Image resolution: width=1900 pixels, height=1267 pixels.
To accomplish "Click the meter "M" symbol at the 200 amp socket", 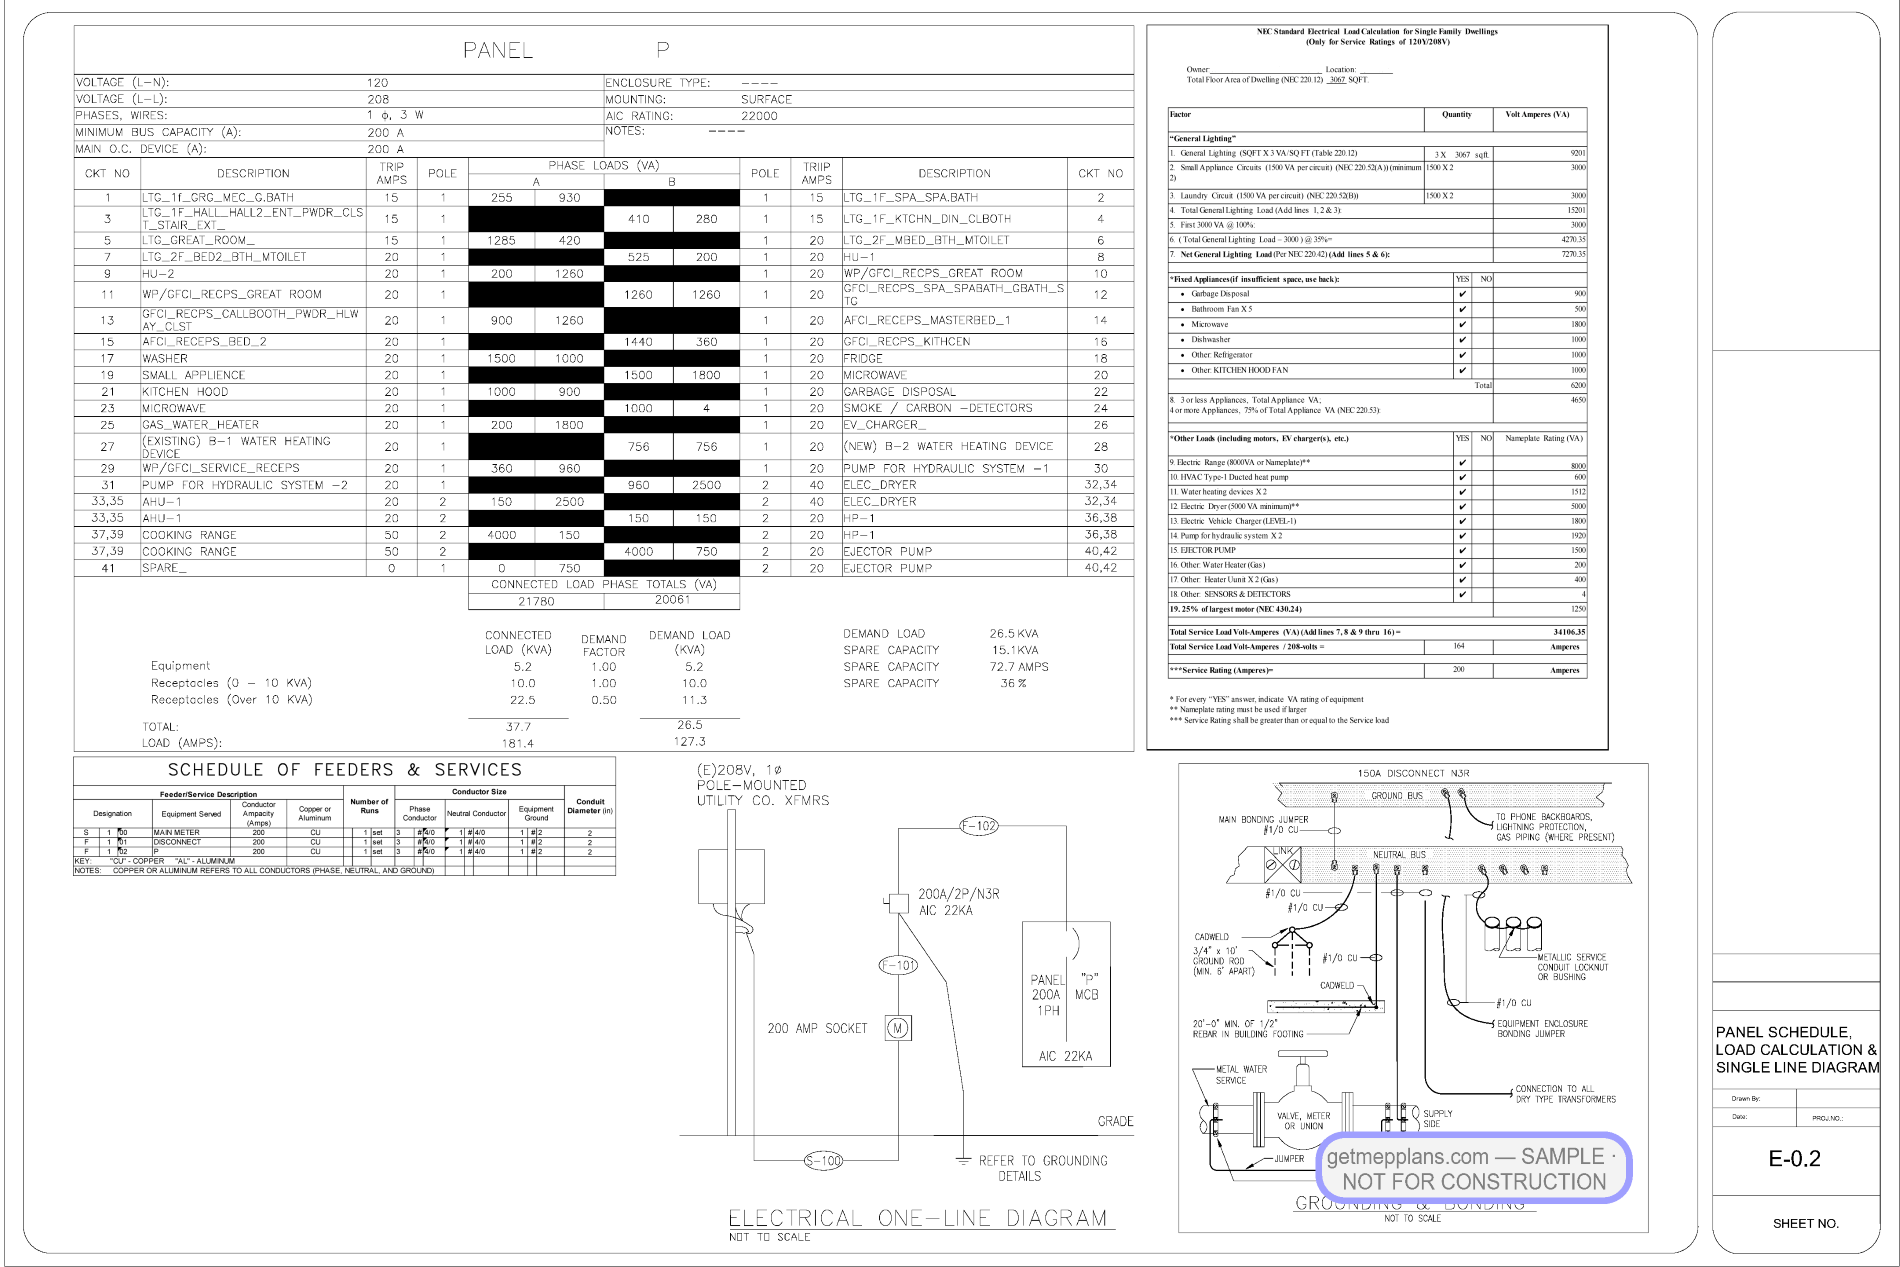I will 898,1028.
